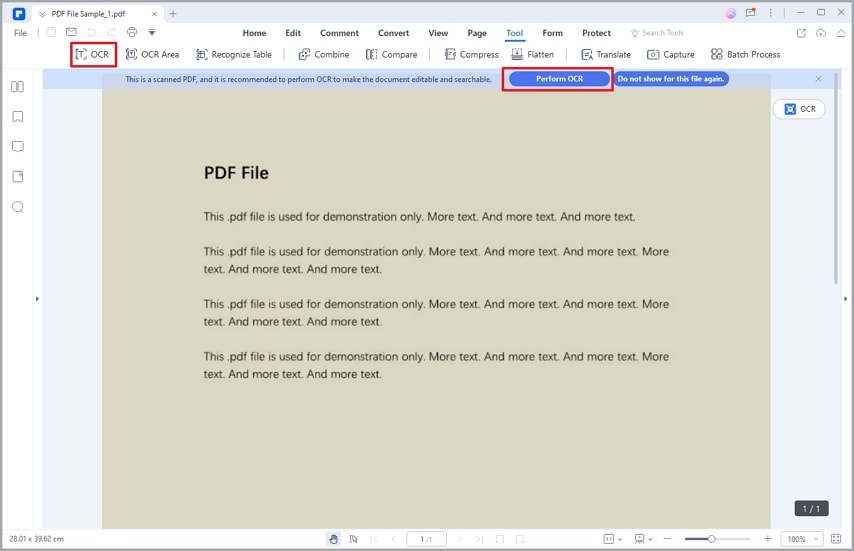The width and height of the screenshot is (854, 551).
Task: Expand the quick access toolbar dropdown arrow
Action: (x=152, y=33)
